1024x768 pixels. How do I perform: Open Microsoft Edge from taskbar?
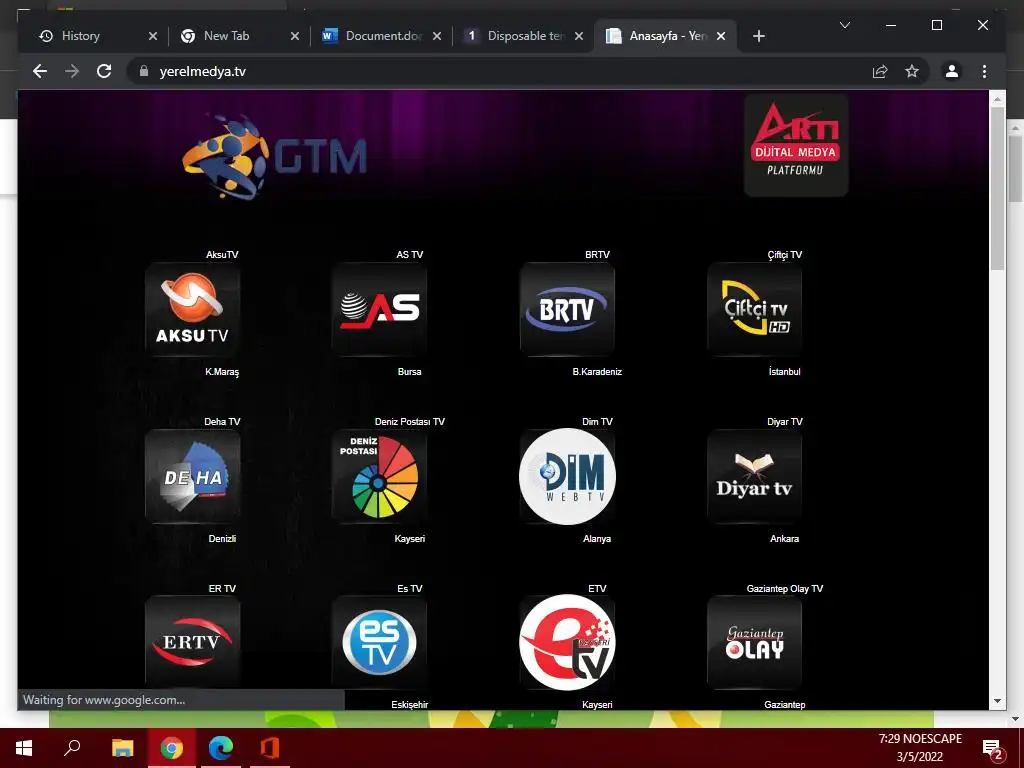point(221,748)
